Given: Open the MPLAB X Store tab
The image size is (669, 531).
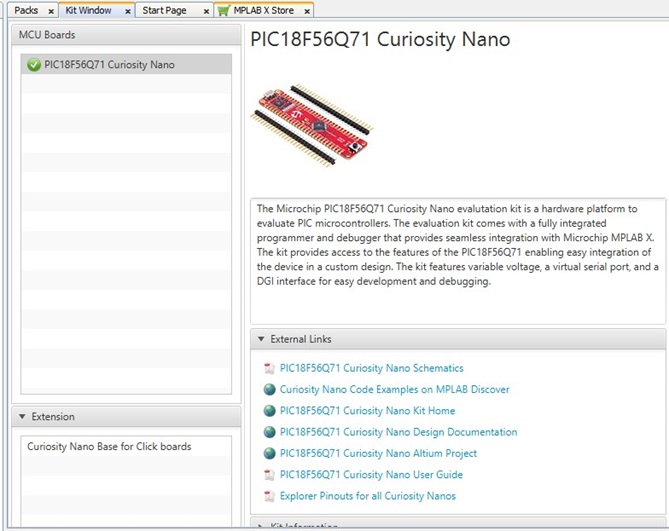Looking at the screenshot, I should pos(263,10).
